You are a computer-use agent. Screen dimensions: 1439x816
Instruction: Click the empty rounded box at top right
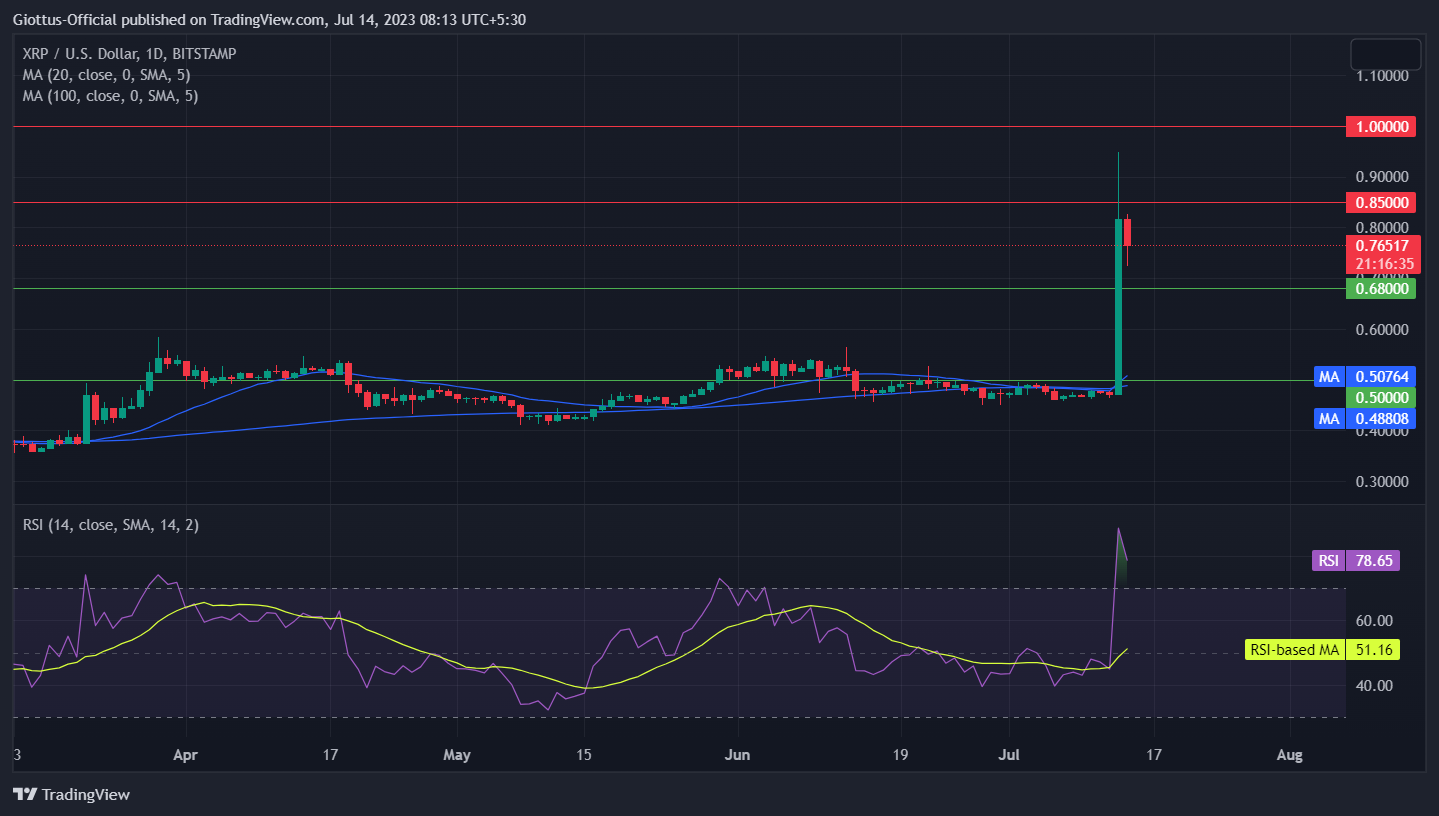(x=1385, y=54)
